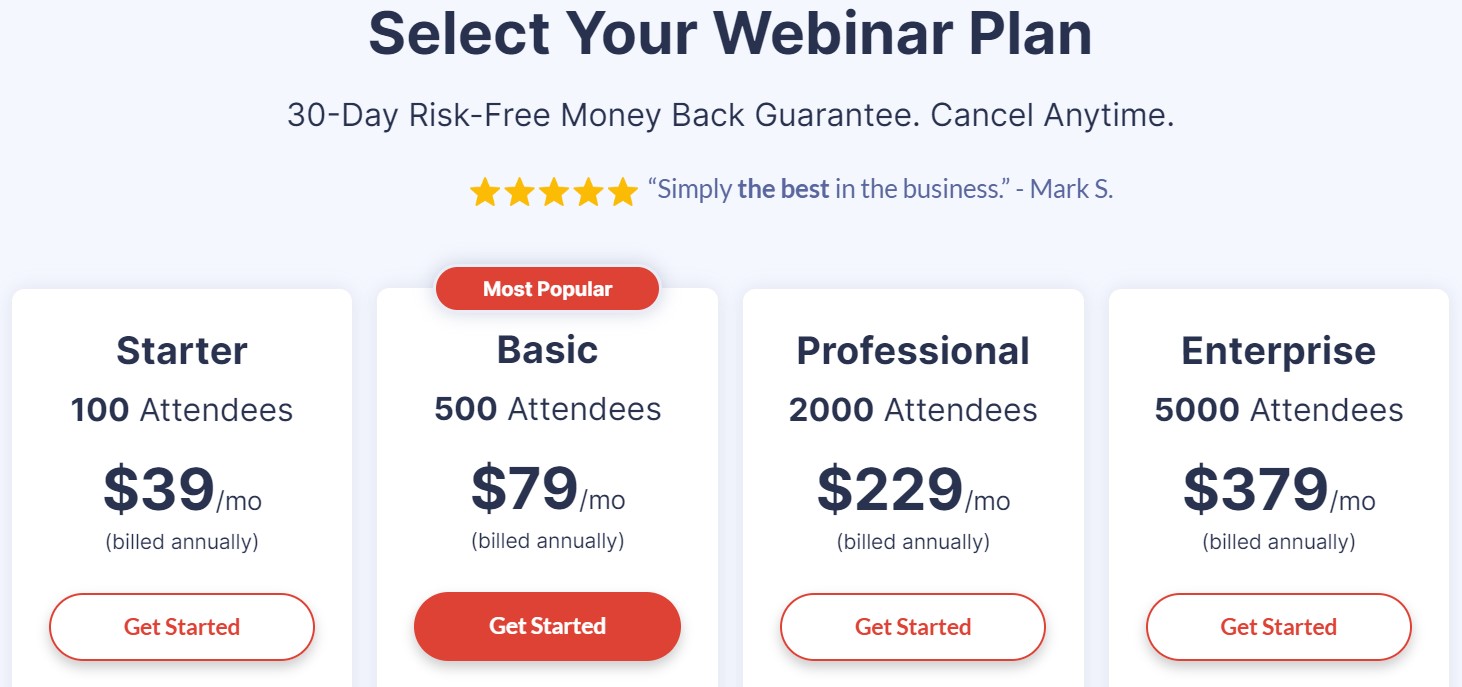This screenshot has width=1462, height=687.
Task: Select Get Started on Professional plan
Action: pos(913,627)
